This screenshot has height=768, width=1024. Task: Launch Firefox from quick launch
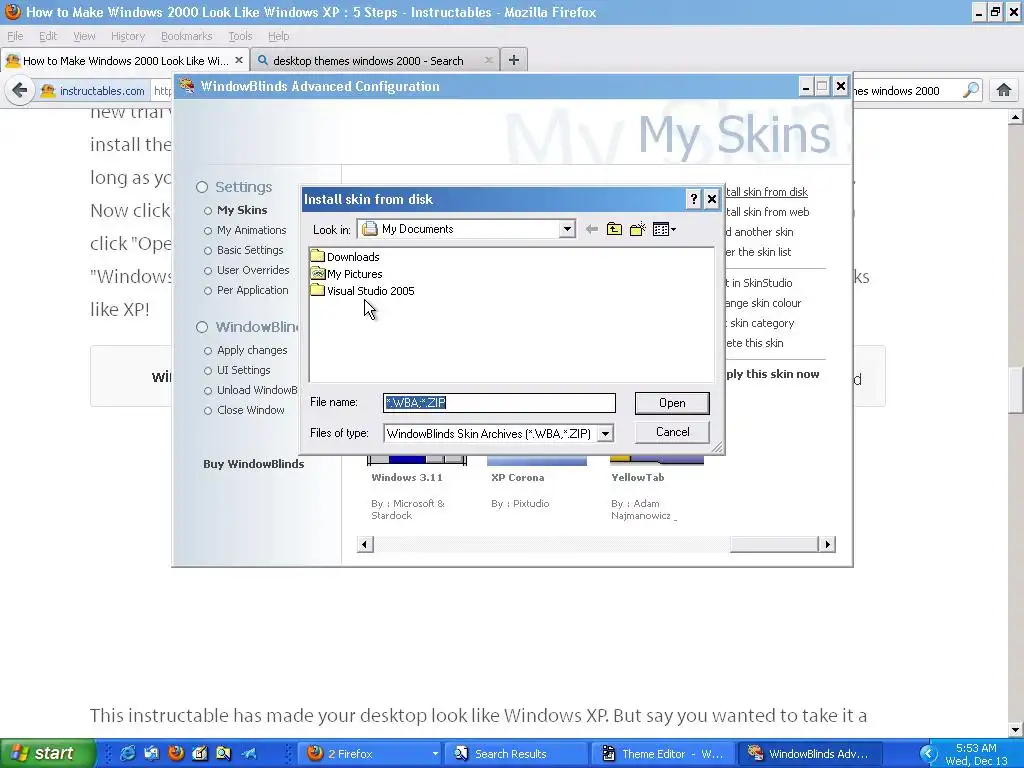click(176, 753)
